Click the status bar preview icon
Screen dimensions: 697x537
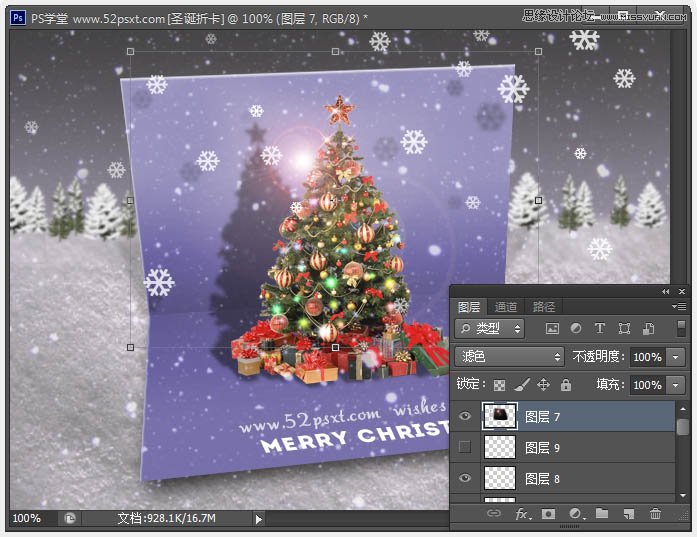tap(70, 518)
